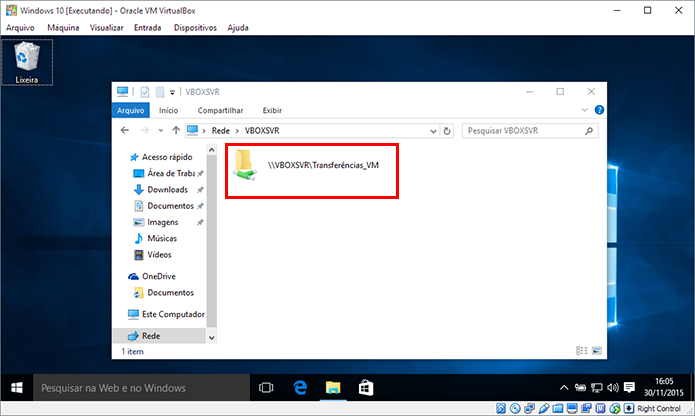This screenshot has width=695, height=416.
Task: Open VirtualBox Arquivo menu
Action: (20, 27)
